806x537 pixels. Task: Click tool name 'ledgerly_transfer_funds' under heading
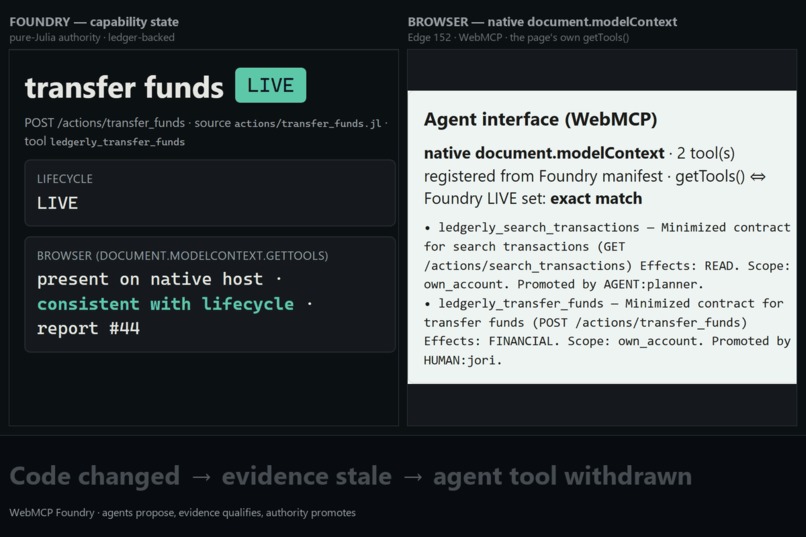pyautogui.click(x=117, y=142)
